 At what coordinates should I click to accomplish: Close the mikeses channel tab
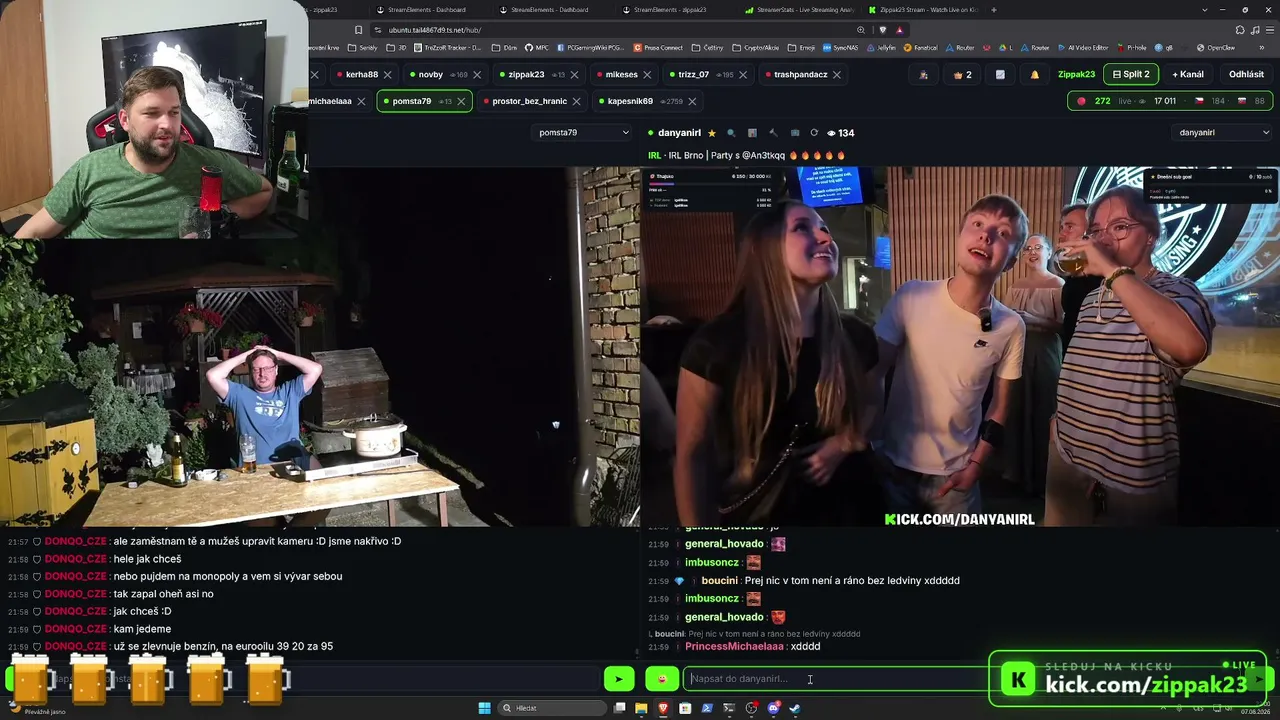[647, 75]
